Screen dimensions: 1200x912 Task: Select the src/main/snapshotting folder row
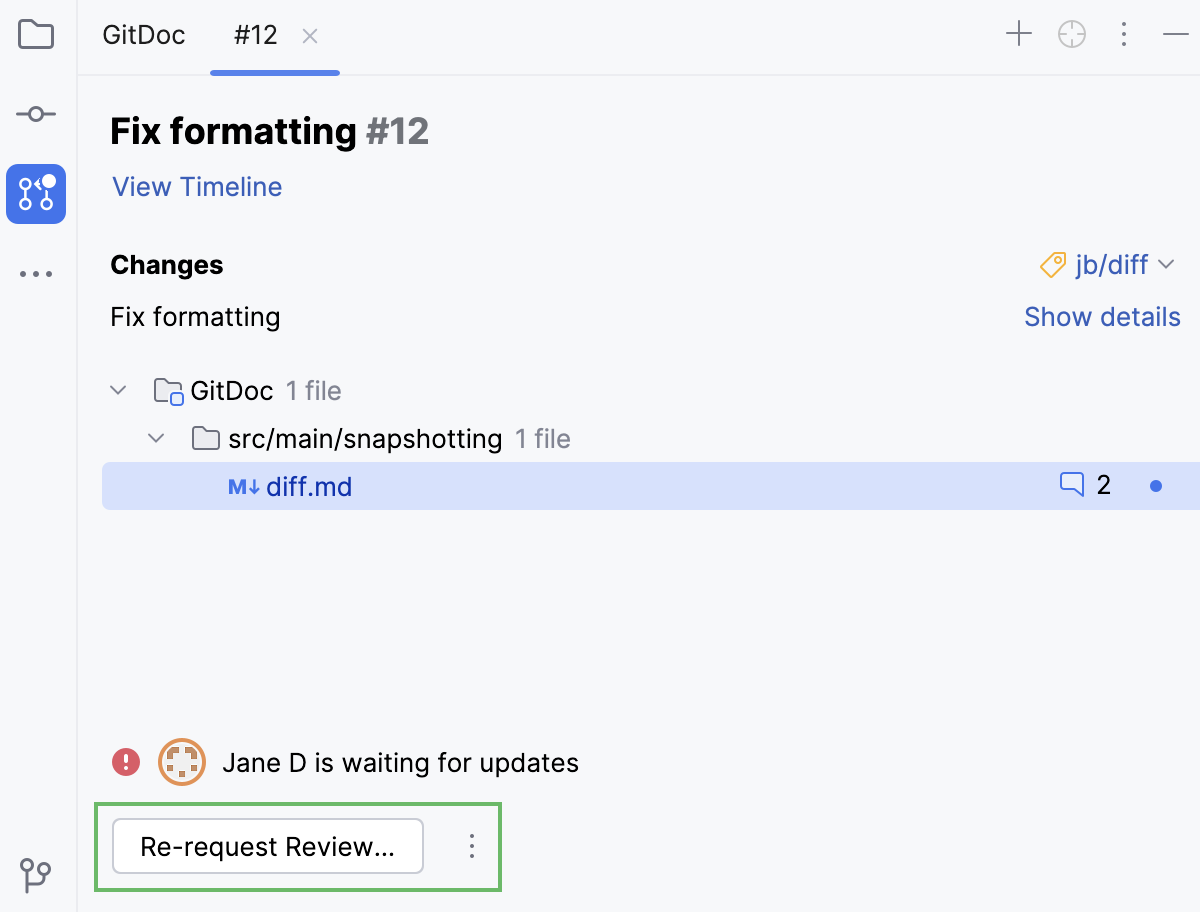pyautogui.click(x=650, y=438)
